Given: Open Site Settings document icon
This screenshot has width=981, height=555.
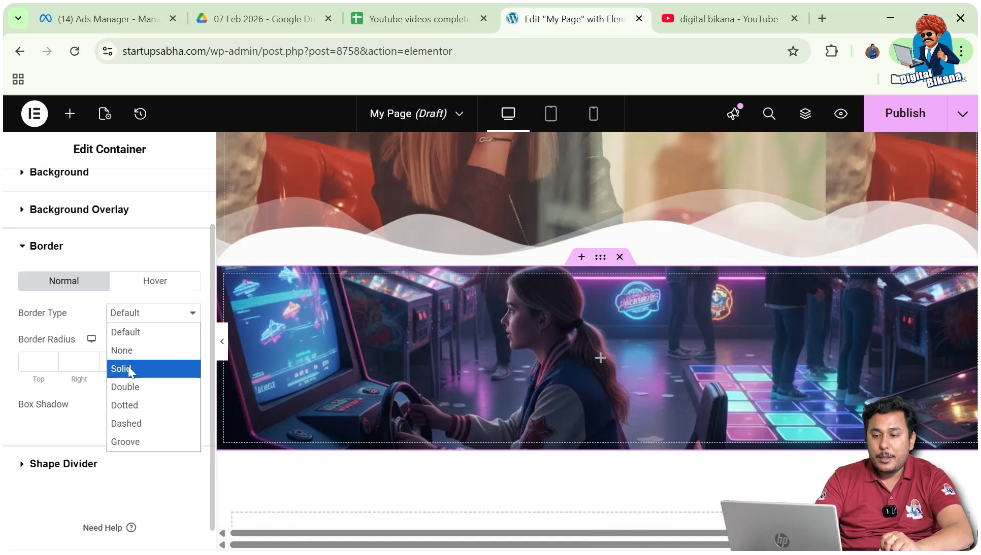Looking at the screenshot, I should click(105, 114).
